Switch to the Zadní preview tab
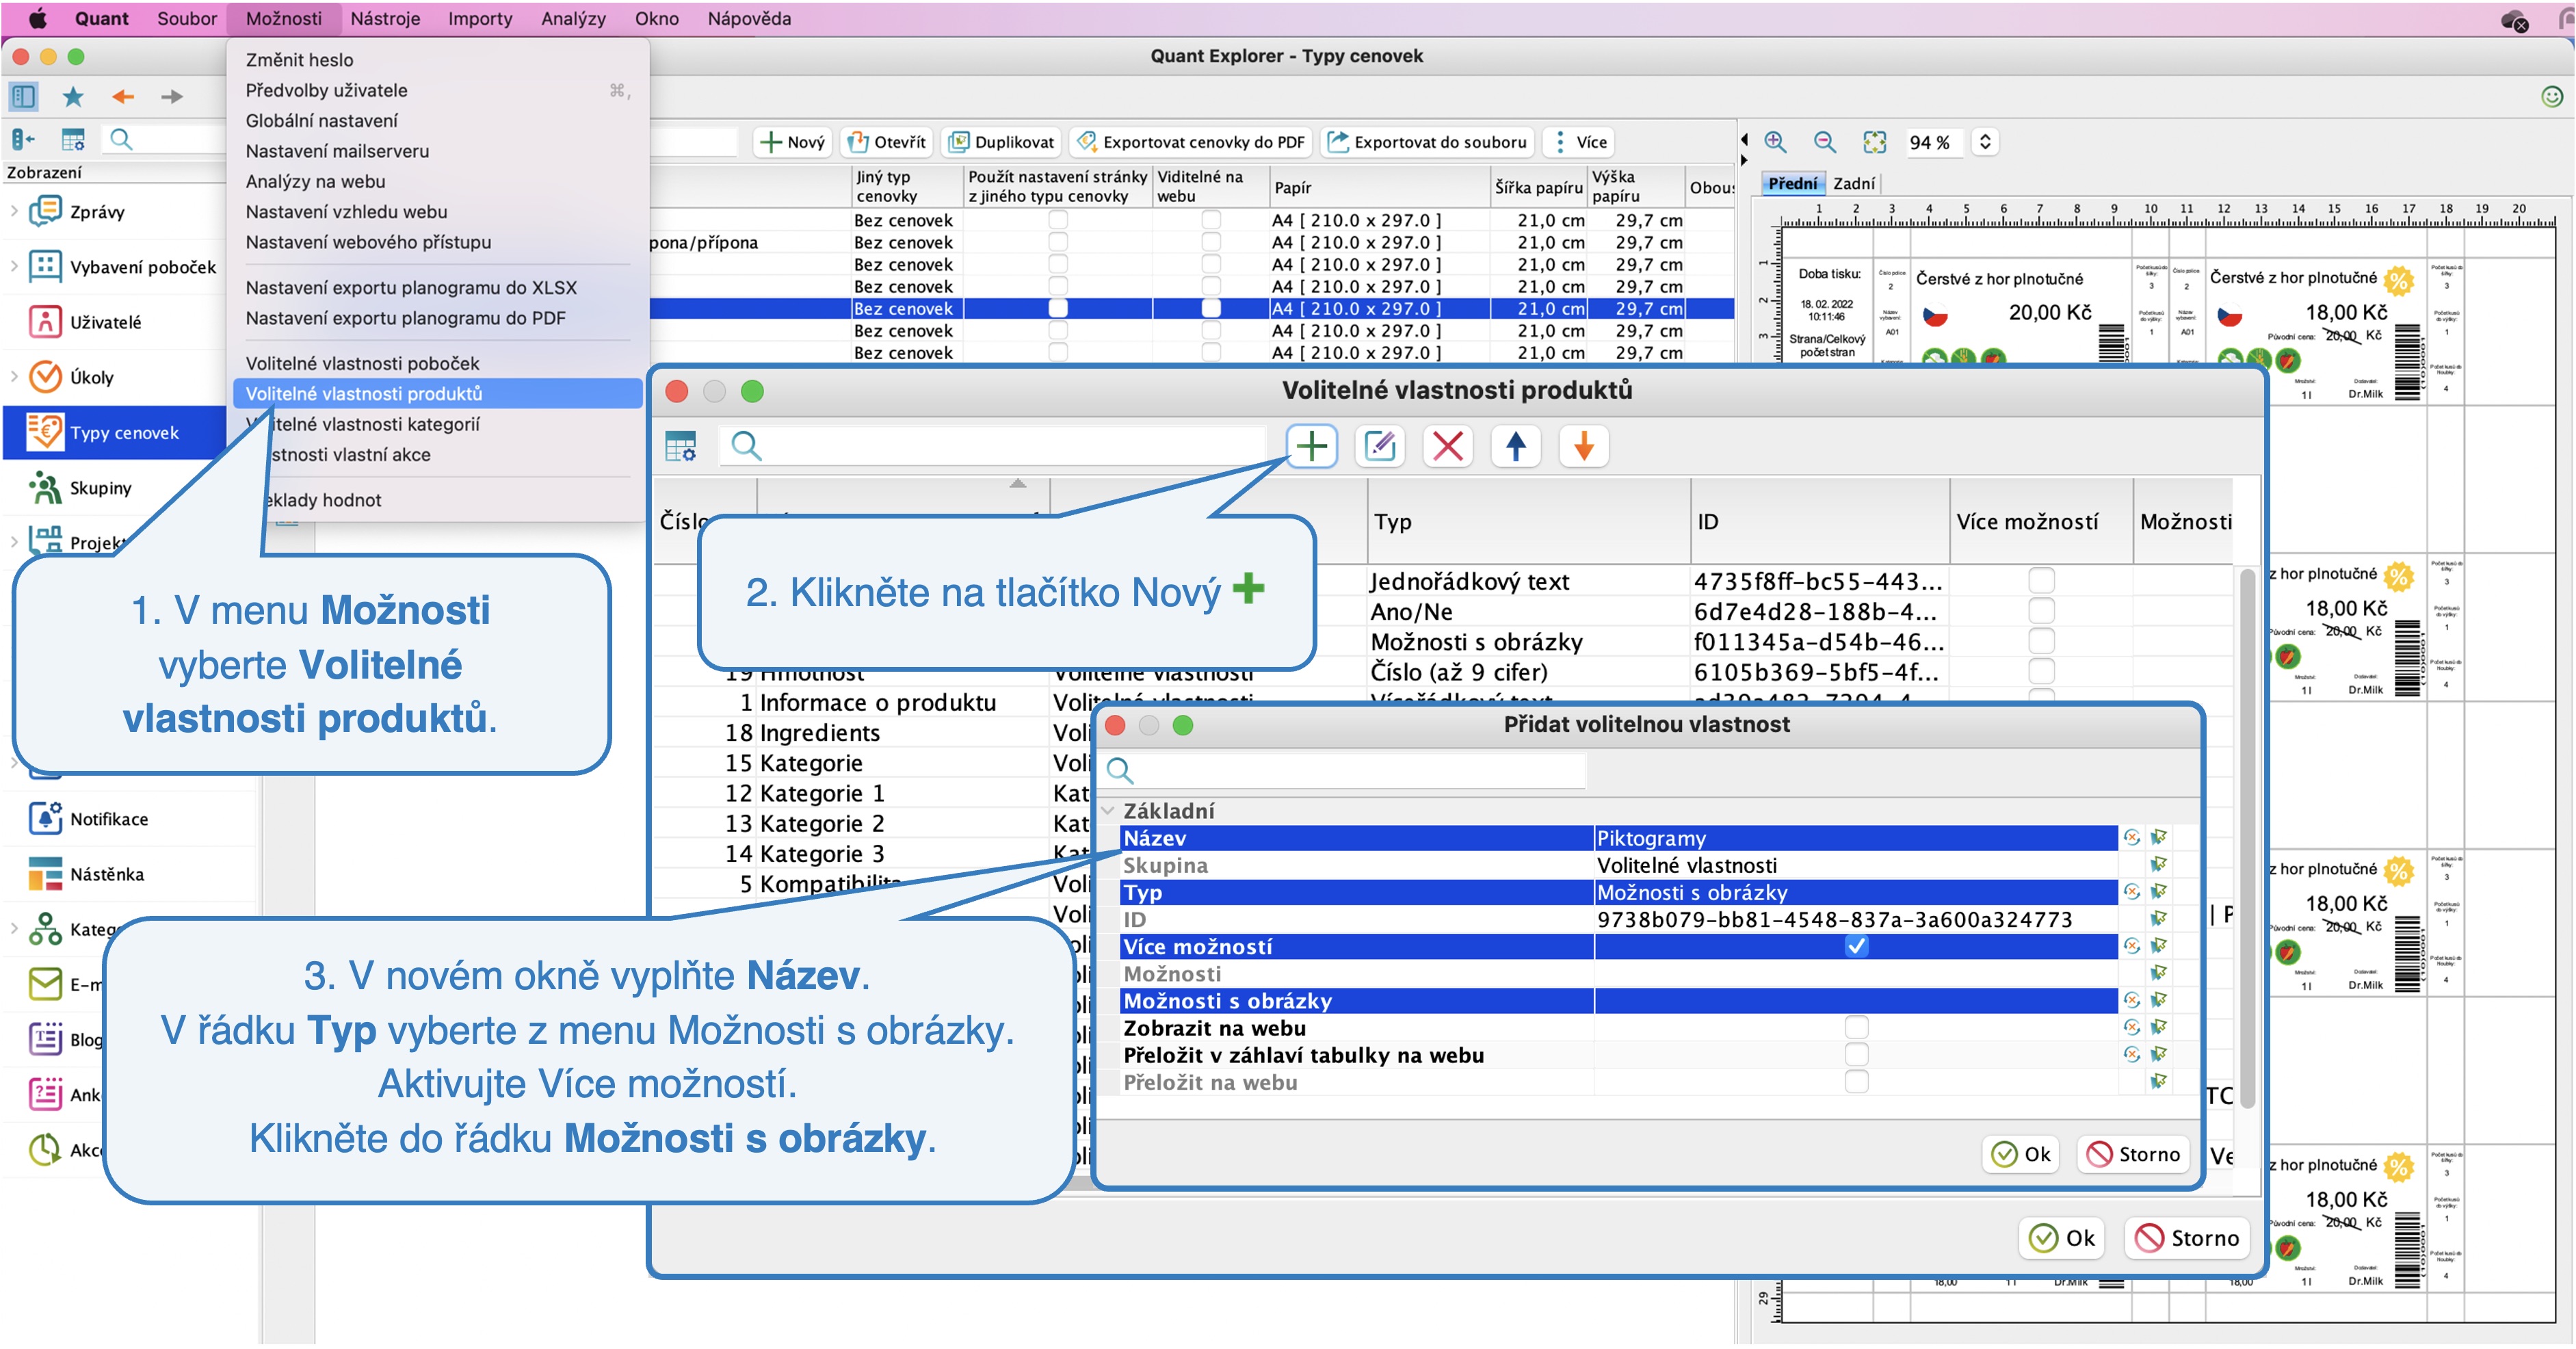 (1854, 184)
